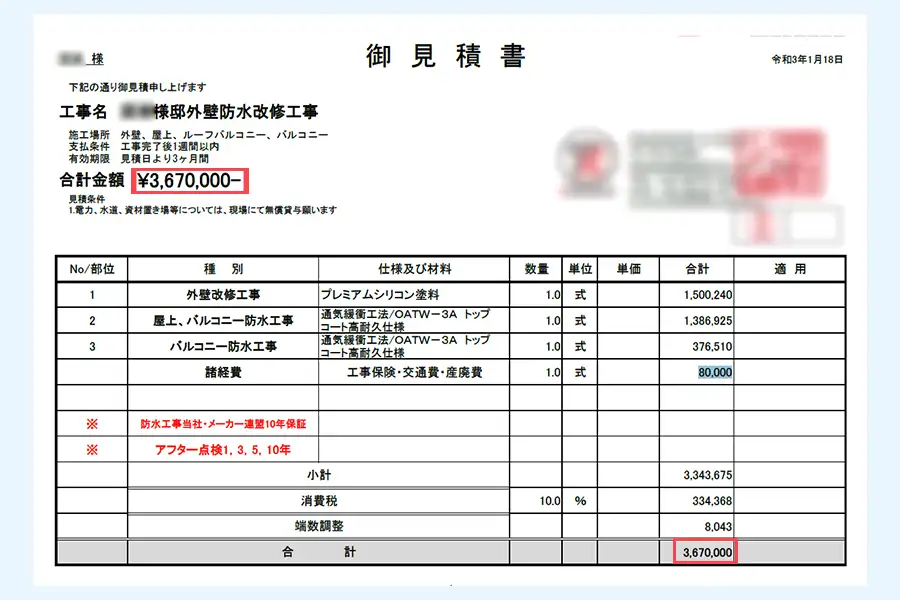Click the 外壁改修工事 cell
This screenshot has height=600, width=900.
coord(223,296)
